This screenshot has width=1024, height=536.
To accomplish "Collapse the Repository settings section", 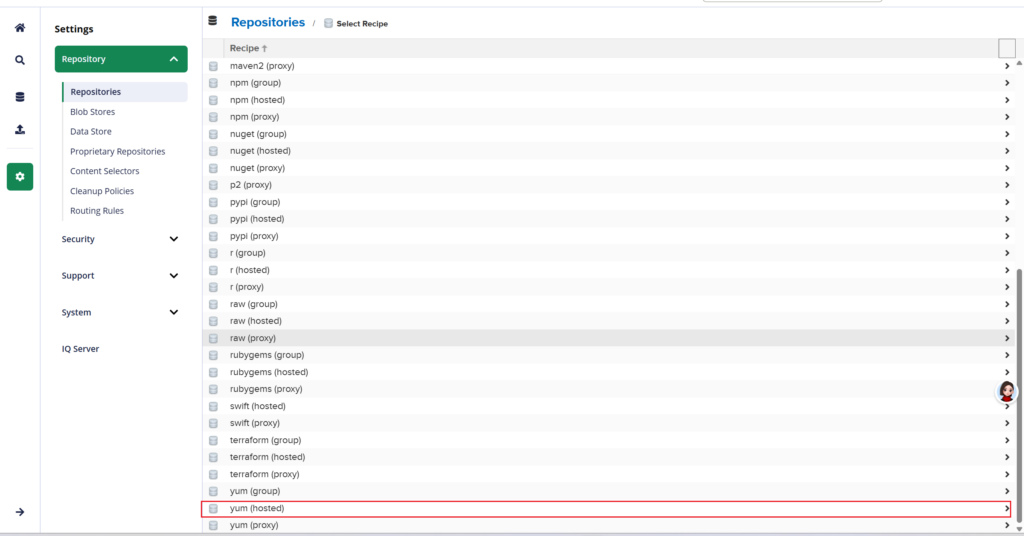I will (x=173, y=60).
